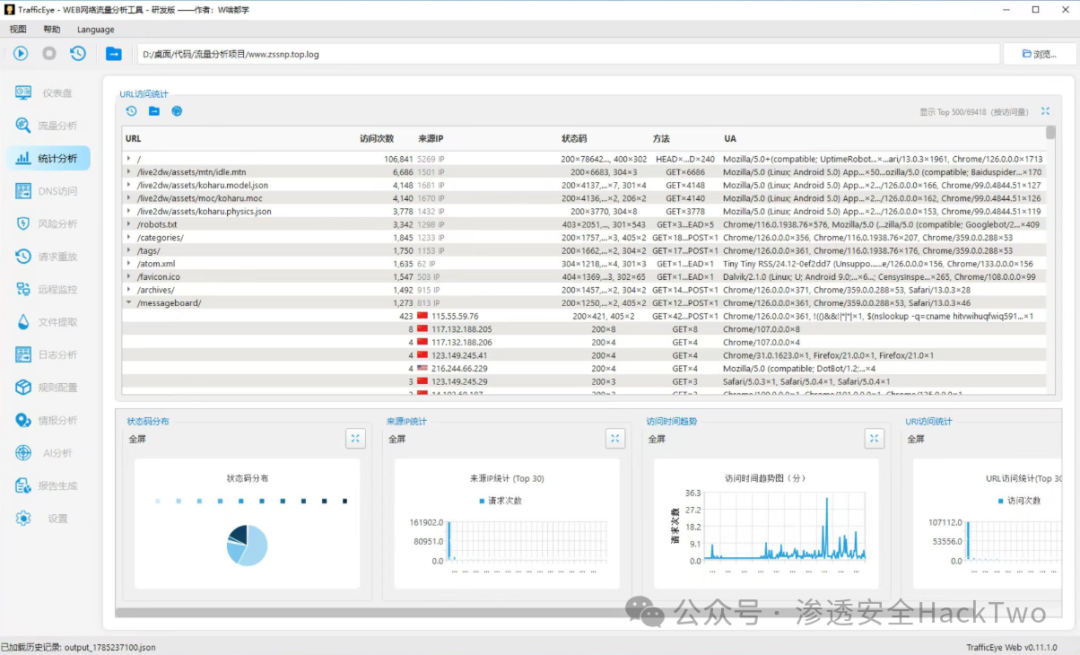The image size is (1080, 655).
Task: Toggle the 请求次数 legend in 来源IP统计 chart
Action: point(500,501)
